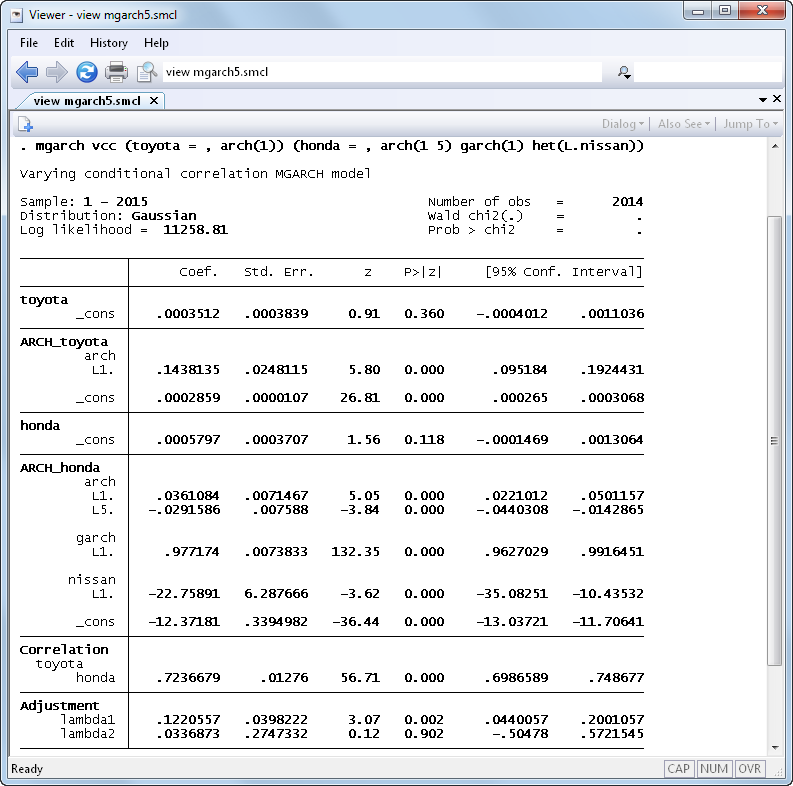Click log likelihood value 11258.81
This screenshot has width=793, height=786.
coord(195,230)
